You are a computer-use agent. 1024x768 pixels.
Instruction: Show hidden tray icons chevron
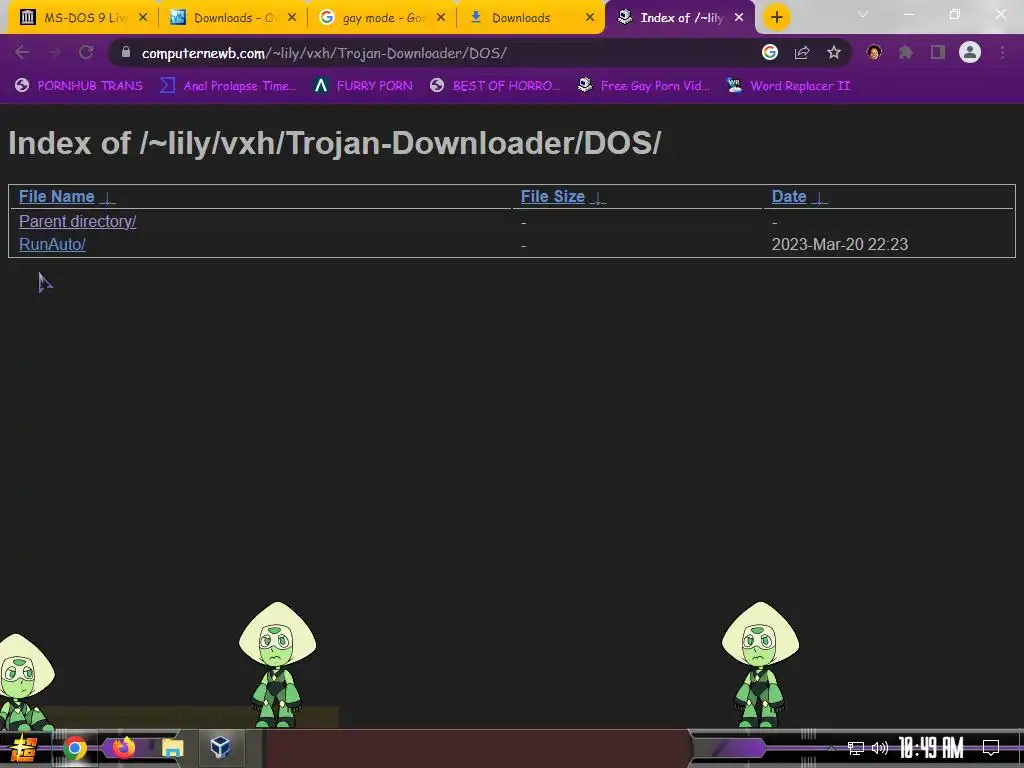[831, 748]
